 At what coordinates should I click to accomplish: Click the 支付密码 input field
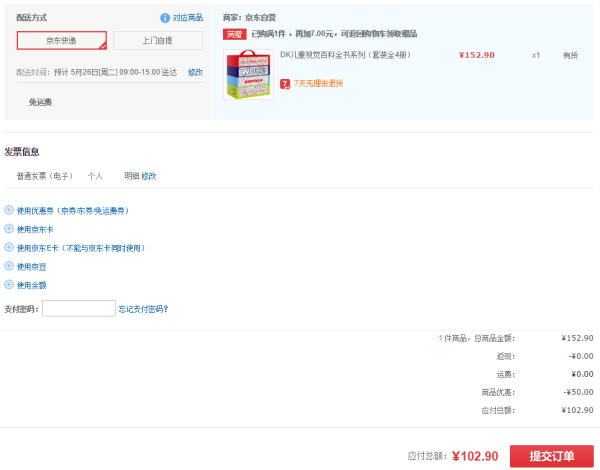[x=79, y=308]
